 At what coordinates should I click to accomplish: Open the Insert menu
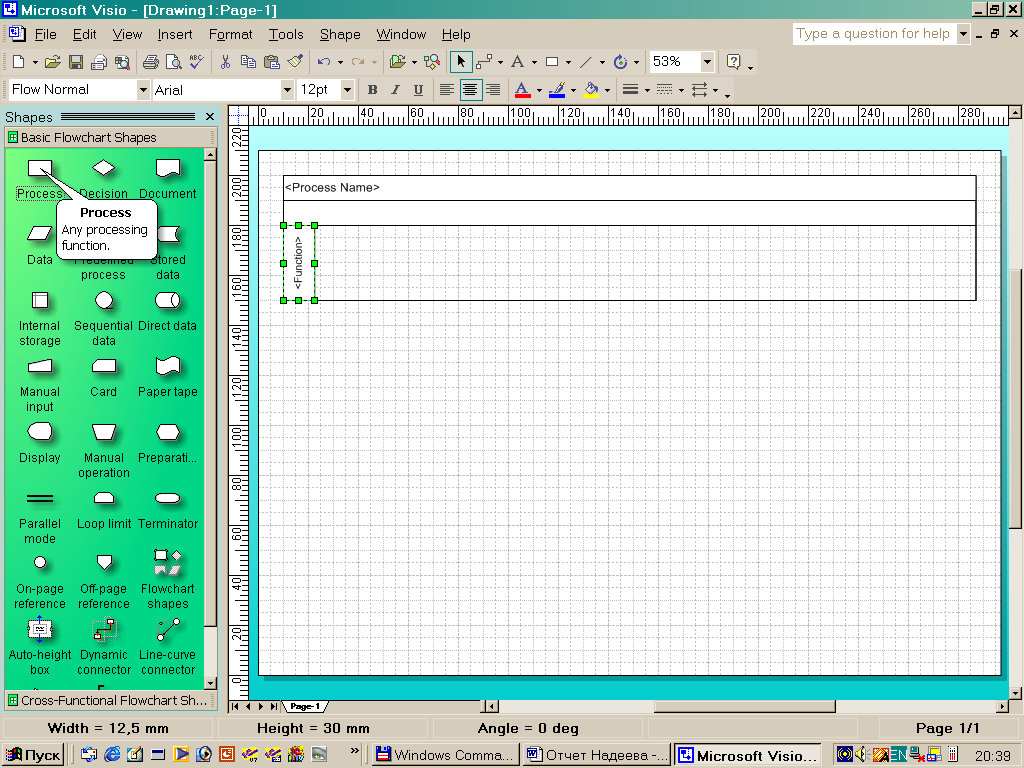174,34
